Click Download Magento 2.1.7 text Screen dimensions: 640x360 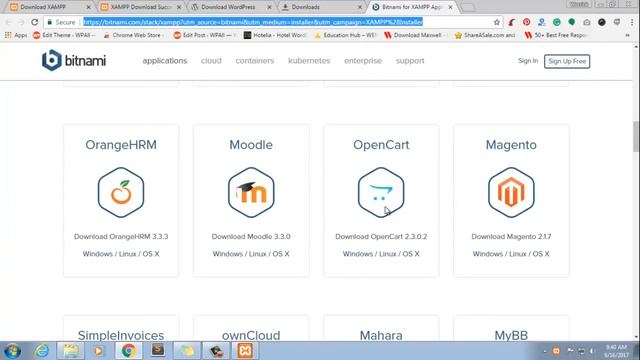tap(511, 237)
